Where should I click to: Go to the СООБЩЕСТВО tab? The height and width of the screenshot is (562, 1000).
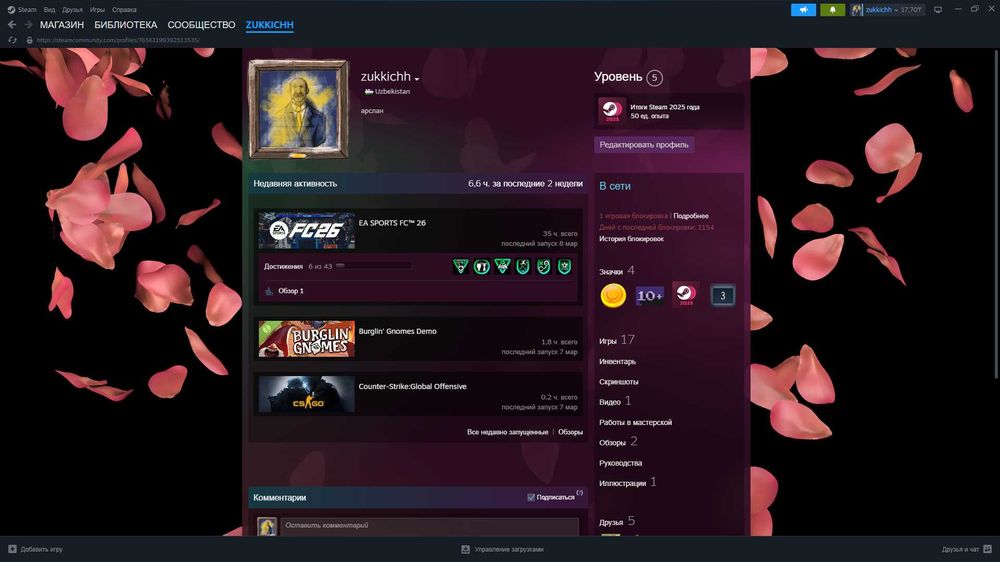tap(202, 25)
